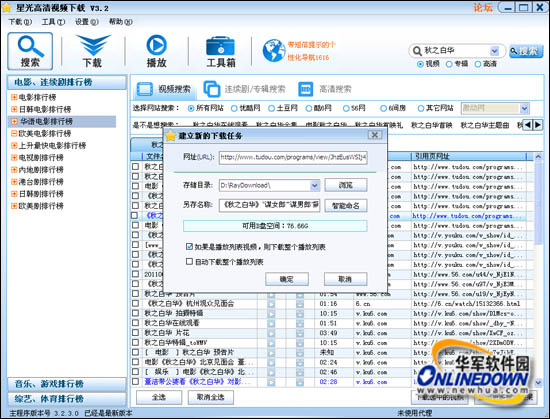Screen dimensions: 550x419
Task: Close the 建立新的下载任务 dialog
Action: click(375, 135)
